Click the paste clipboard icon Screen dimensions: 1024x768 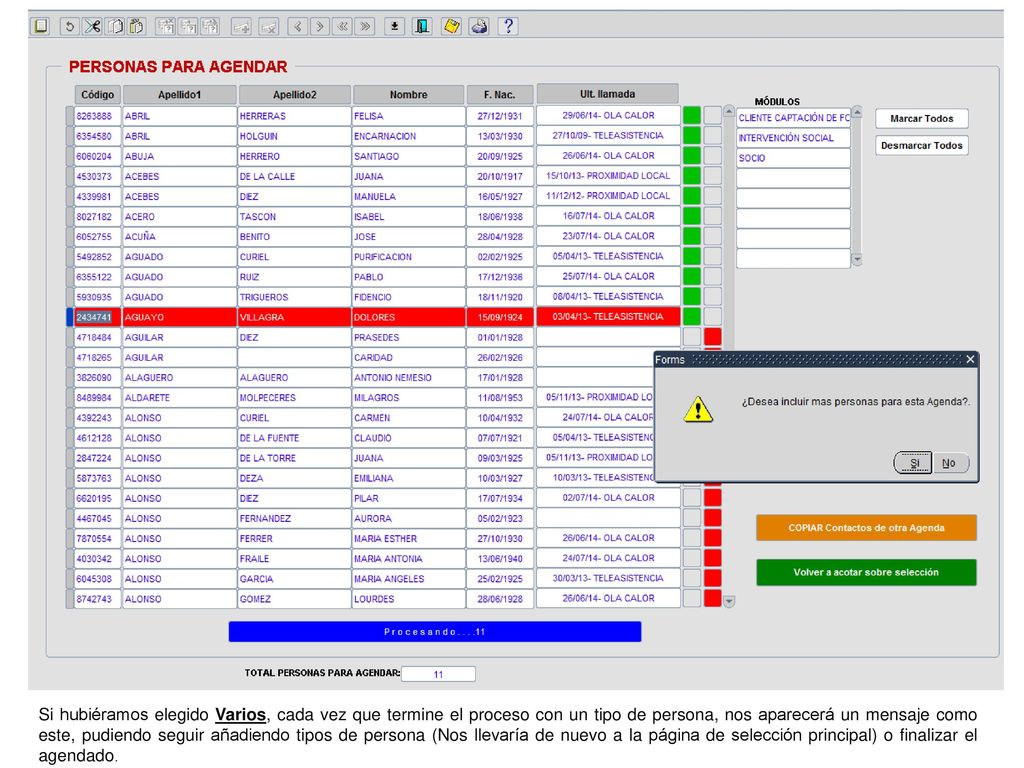[x=136, y=26]
